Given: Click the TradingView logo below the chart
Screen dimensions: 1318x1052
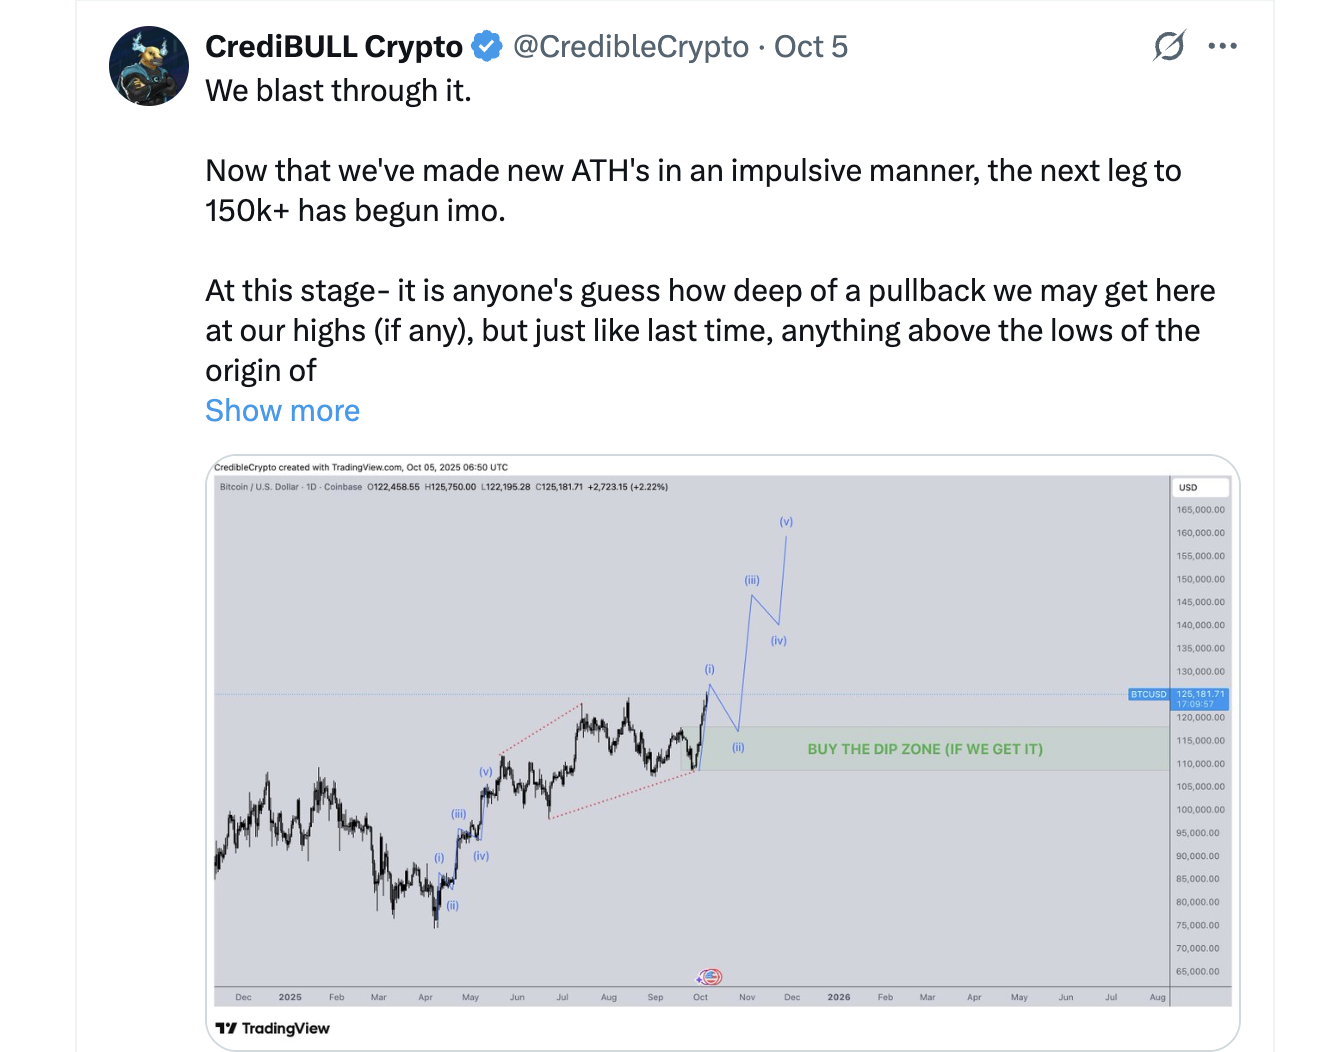Looking at the screenshot, I should [273, 1028].
